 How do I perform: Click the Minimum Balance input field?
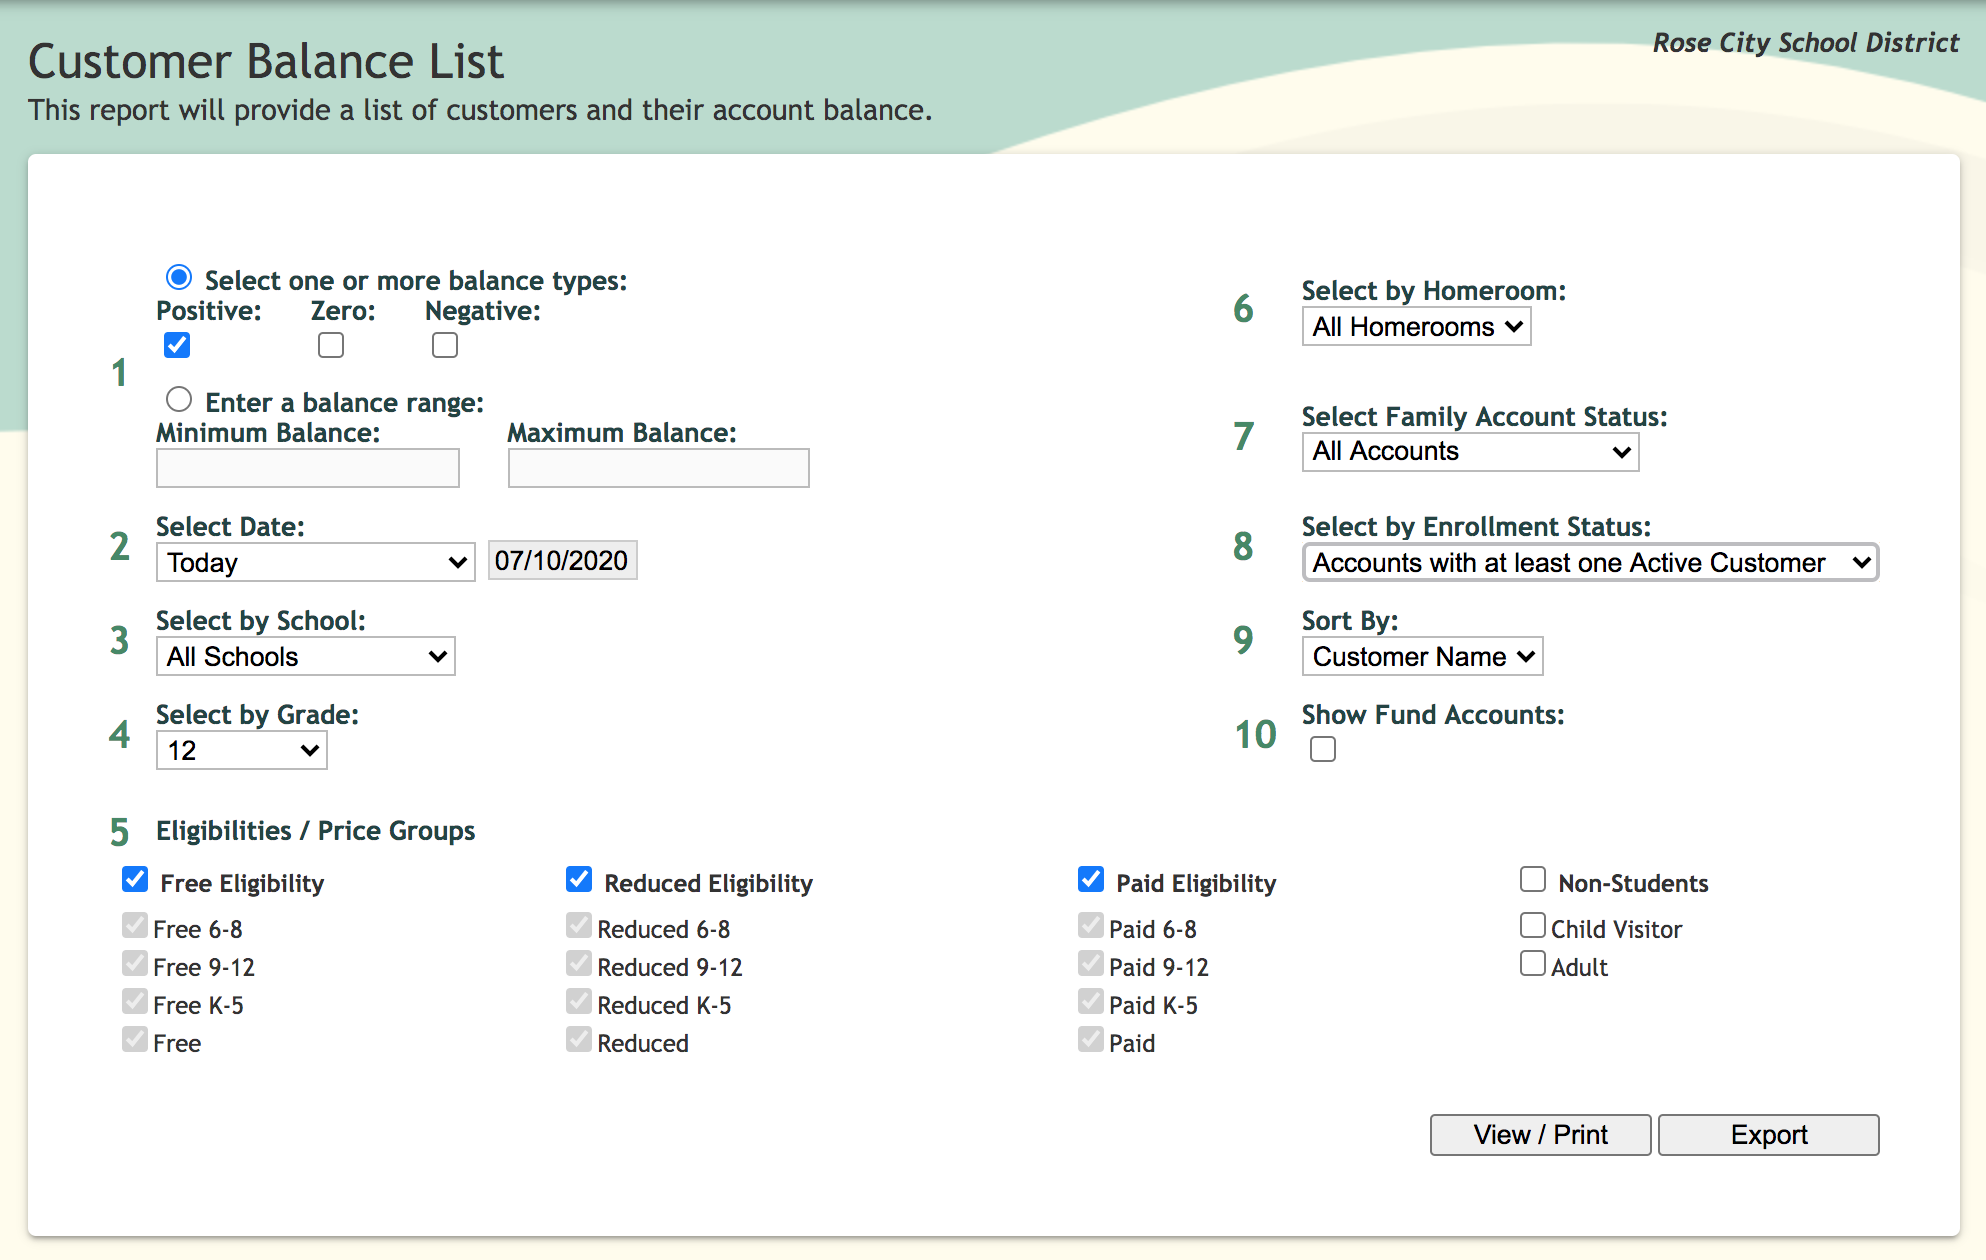pyautogui.click(x=308, y=468)
